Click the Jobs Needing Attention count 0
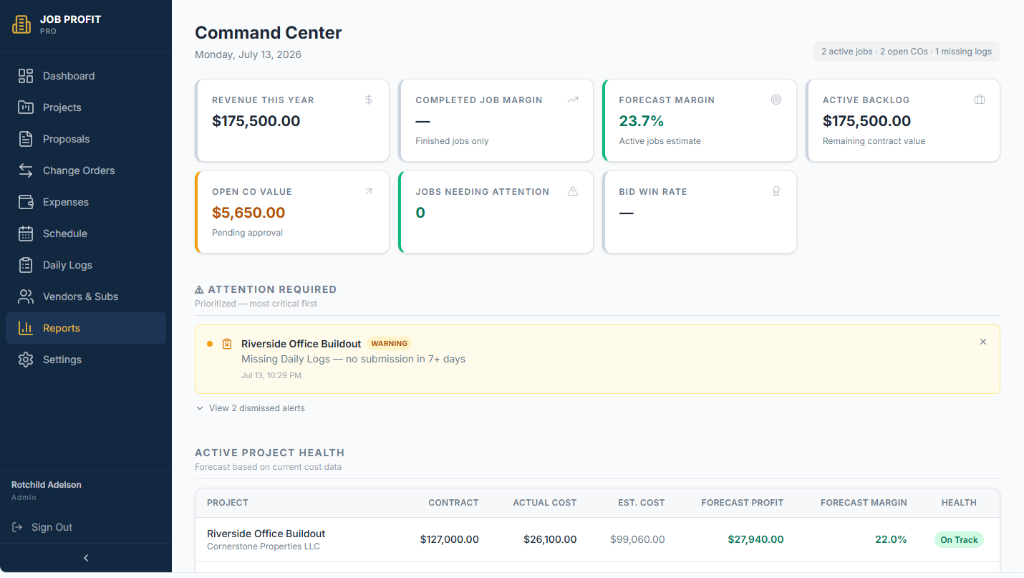 421,213
